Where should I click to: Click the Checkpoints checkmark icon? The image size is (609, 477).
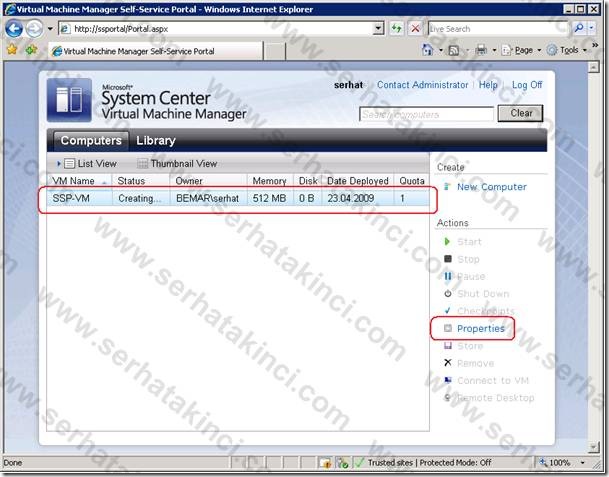point(447,310)
